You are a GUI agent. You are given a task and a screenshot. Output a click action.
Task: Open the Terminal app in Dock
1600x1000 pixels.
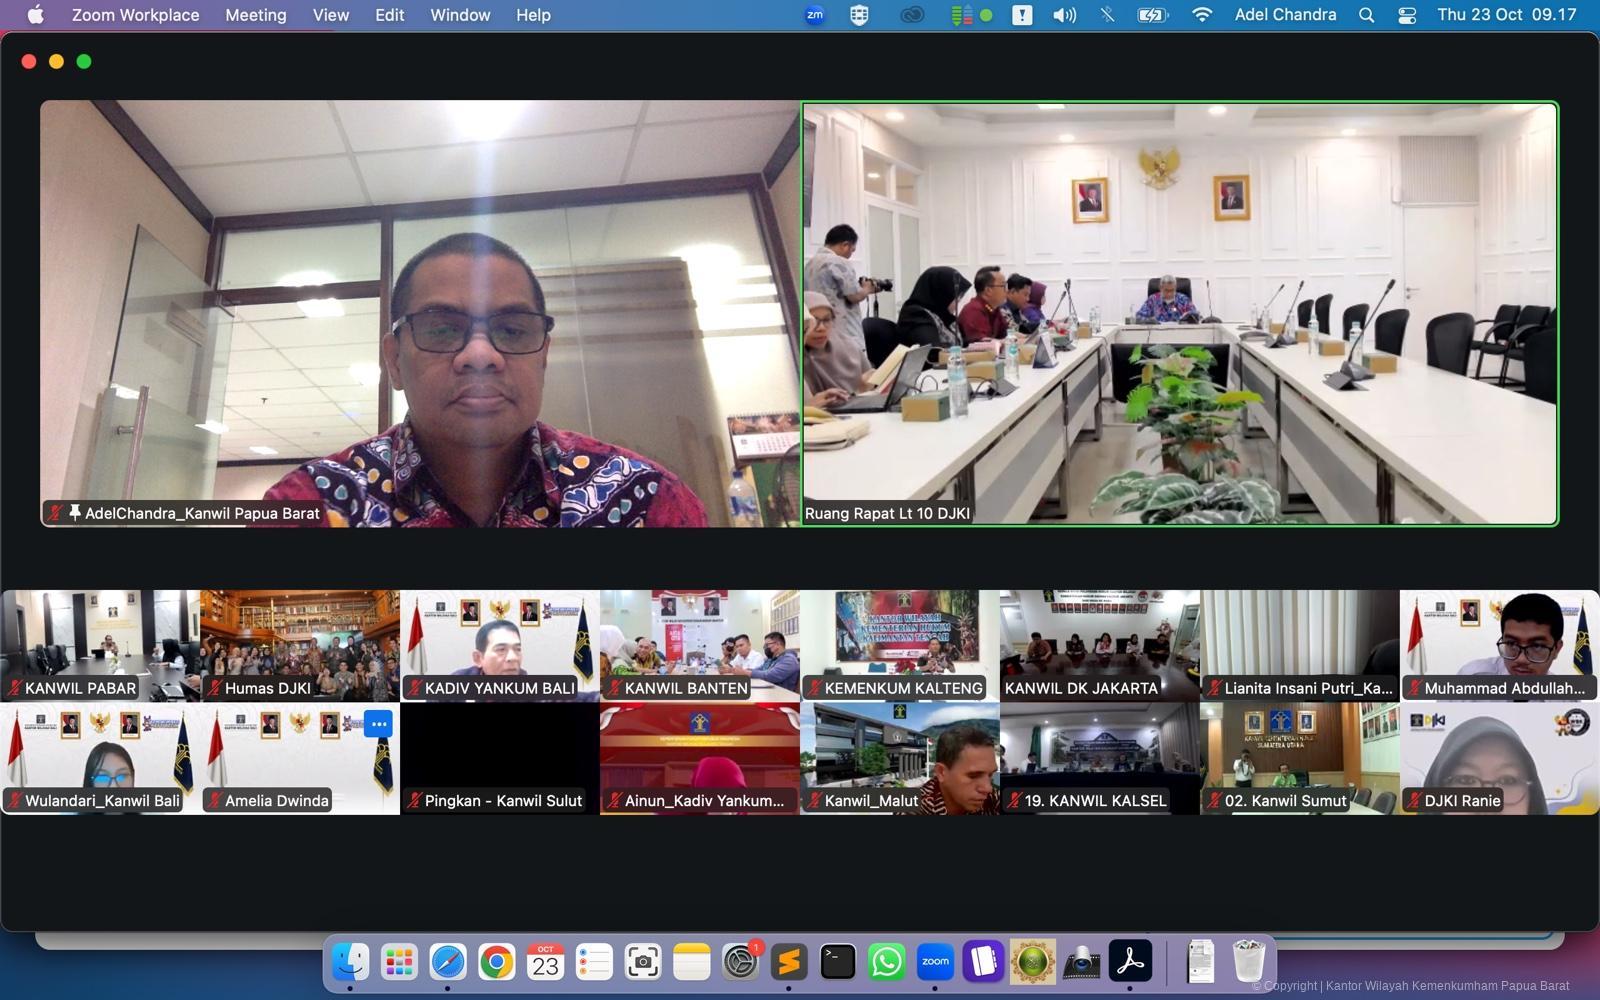point(837,962)
